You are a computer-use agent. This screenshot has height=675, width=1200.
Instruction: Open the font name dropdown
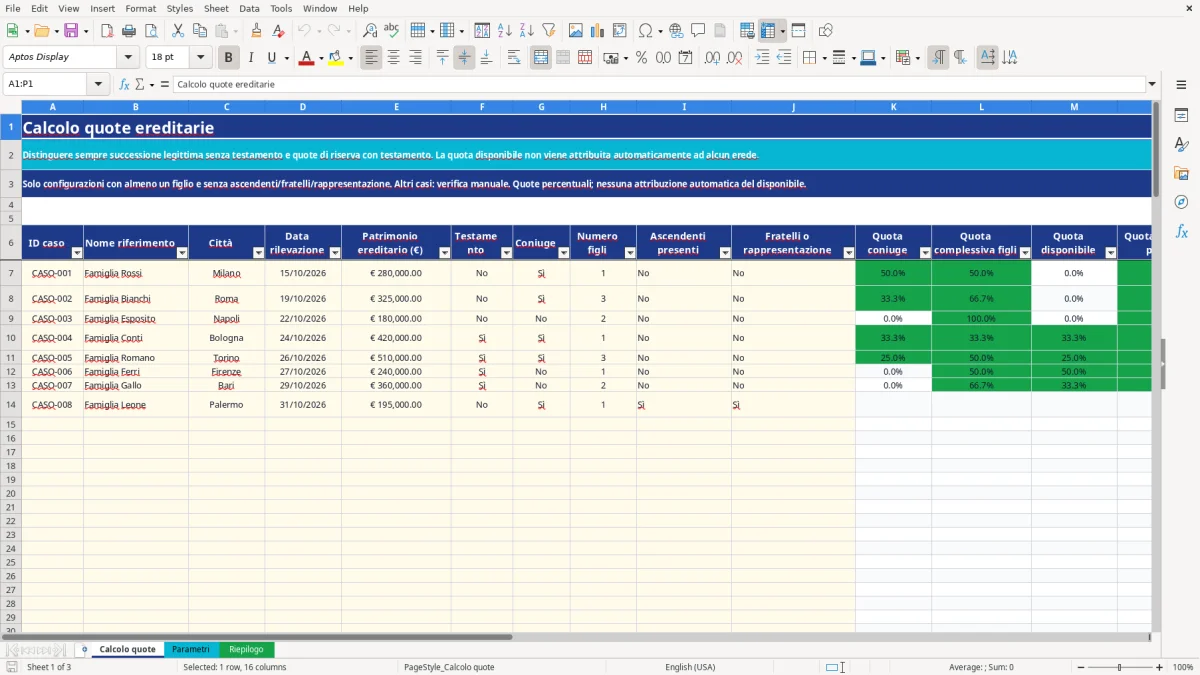point(128,57)
